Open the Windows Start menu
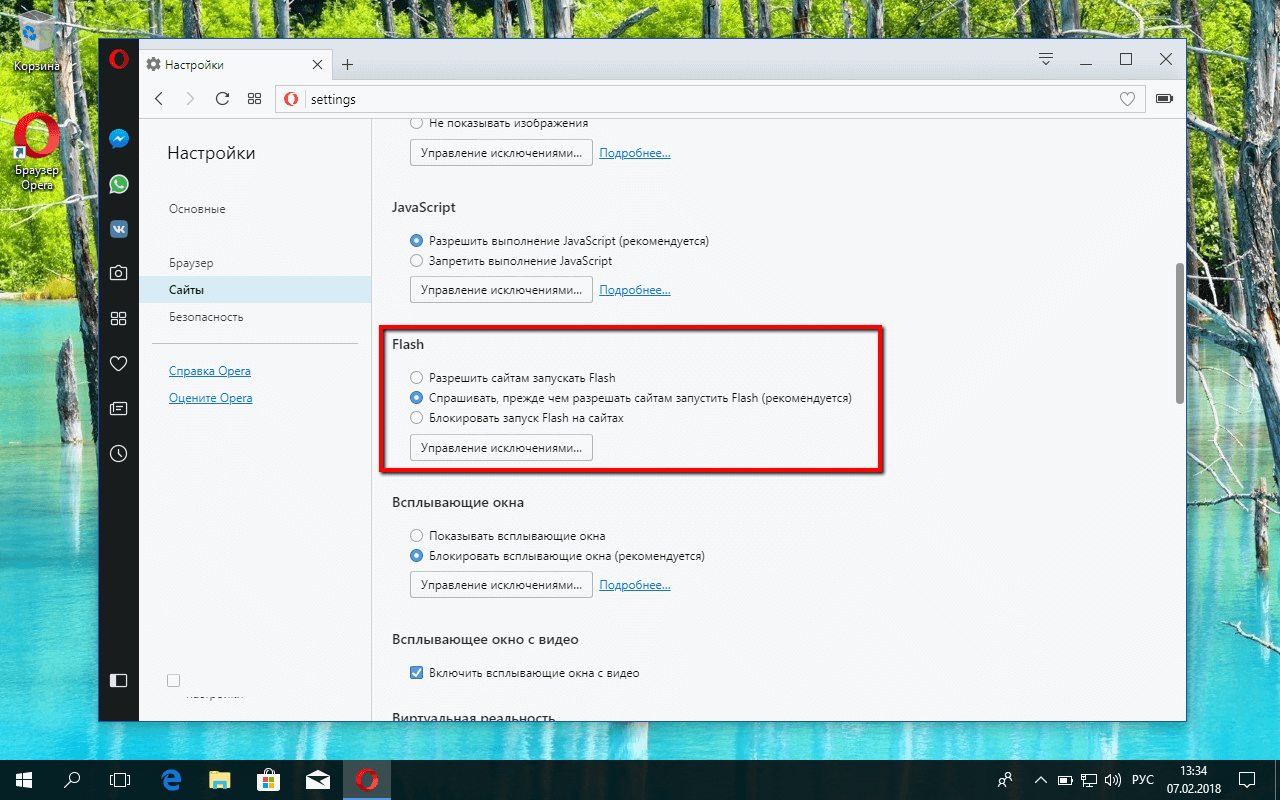The height and width of the screenshot is (800, 1280). pos(24,779)
